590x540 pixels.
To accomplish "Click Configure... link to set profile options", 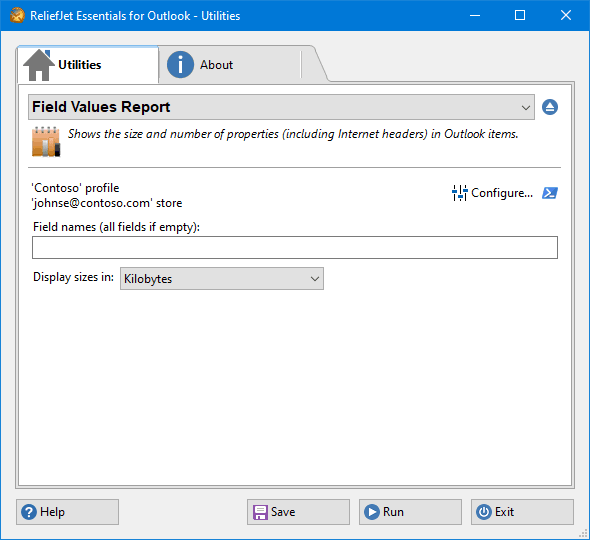I will click(x=502, y=193).
